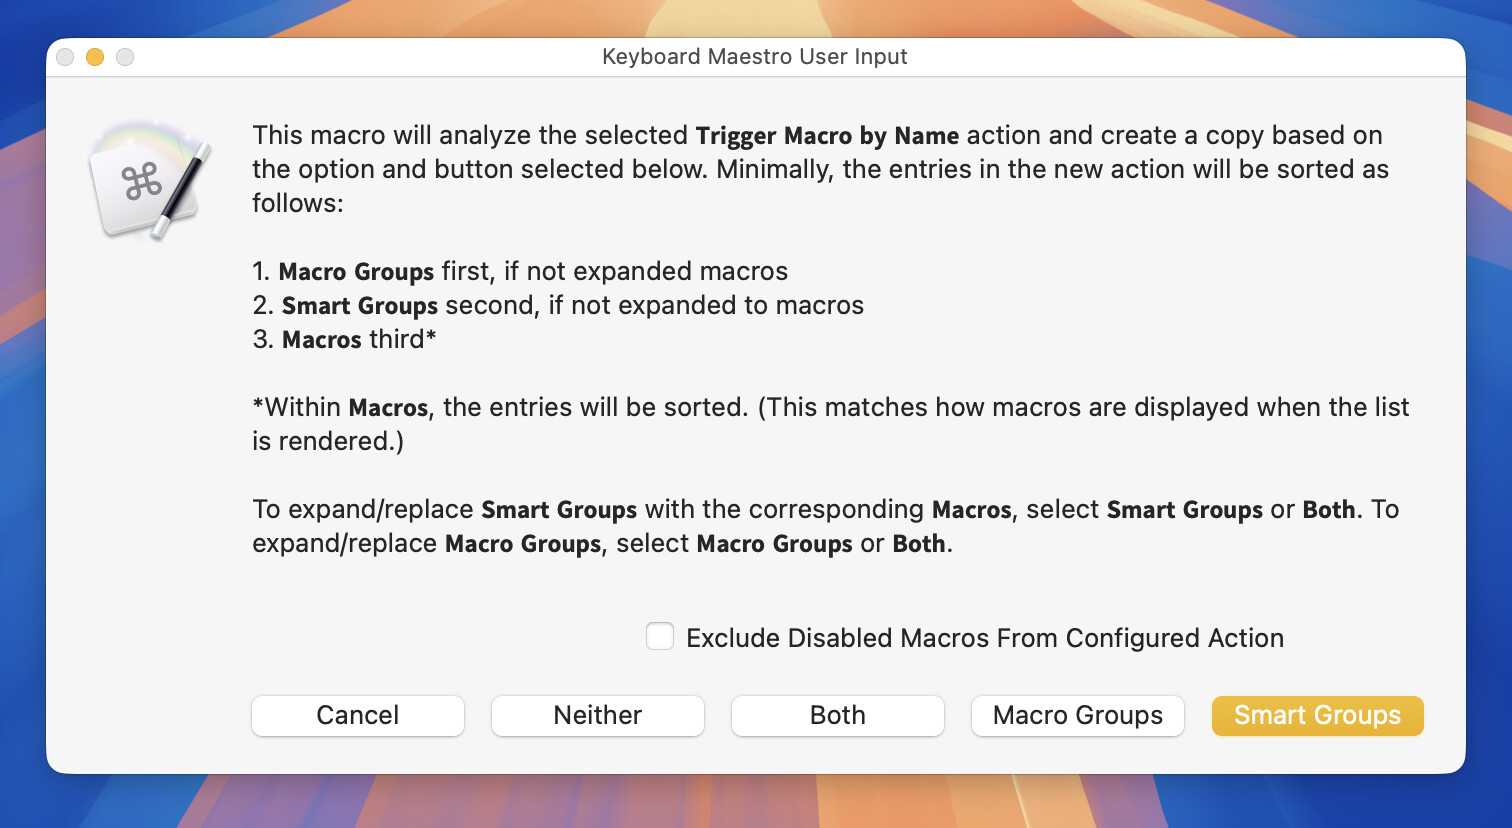The width and height of the screenshot is (1512, 828).
Task: Click the paragraph starting "To expand/replace Smart Groups"
Action: [x=826, y=526]
